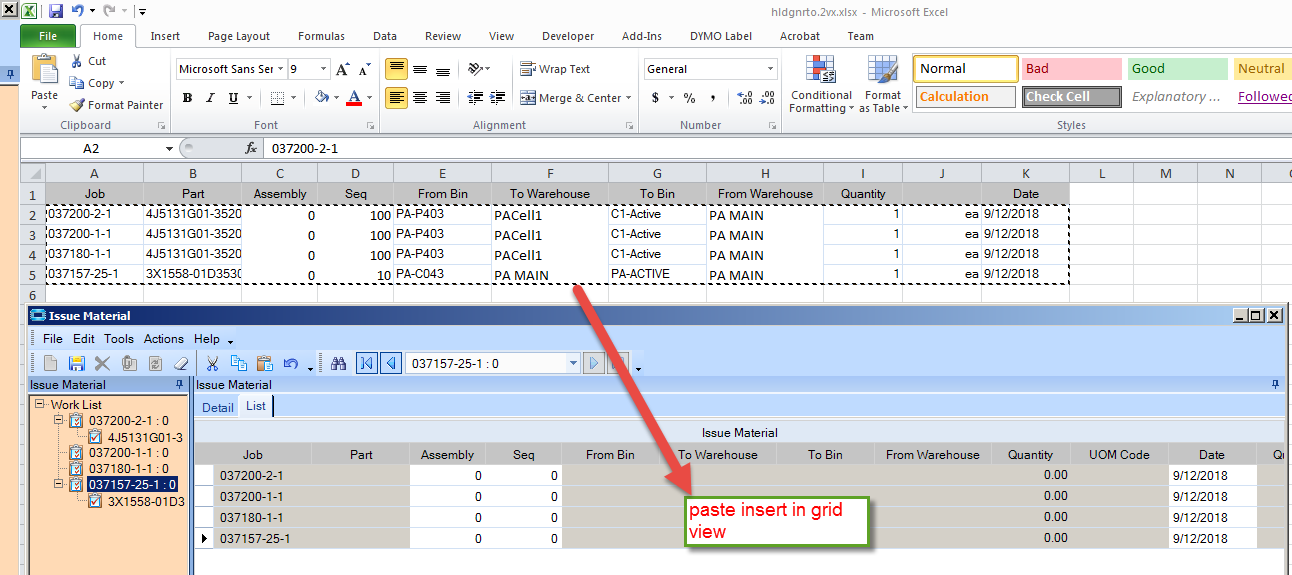Click the Increase Decimal icon
This screenshot has height=575, width=1292.
coord(744,98)
